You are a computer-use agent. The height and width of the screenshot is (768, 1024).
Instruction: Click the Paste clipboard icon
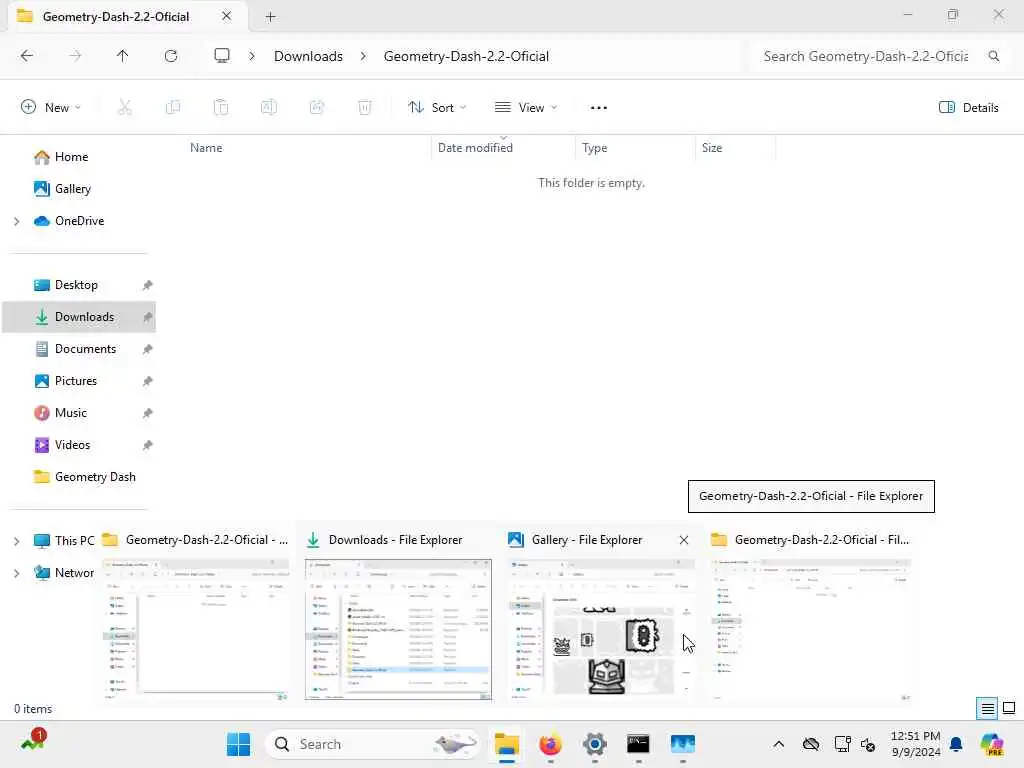(221, 108)
